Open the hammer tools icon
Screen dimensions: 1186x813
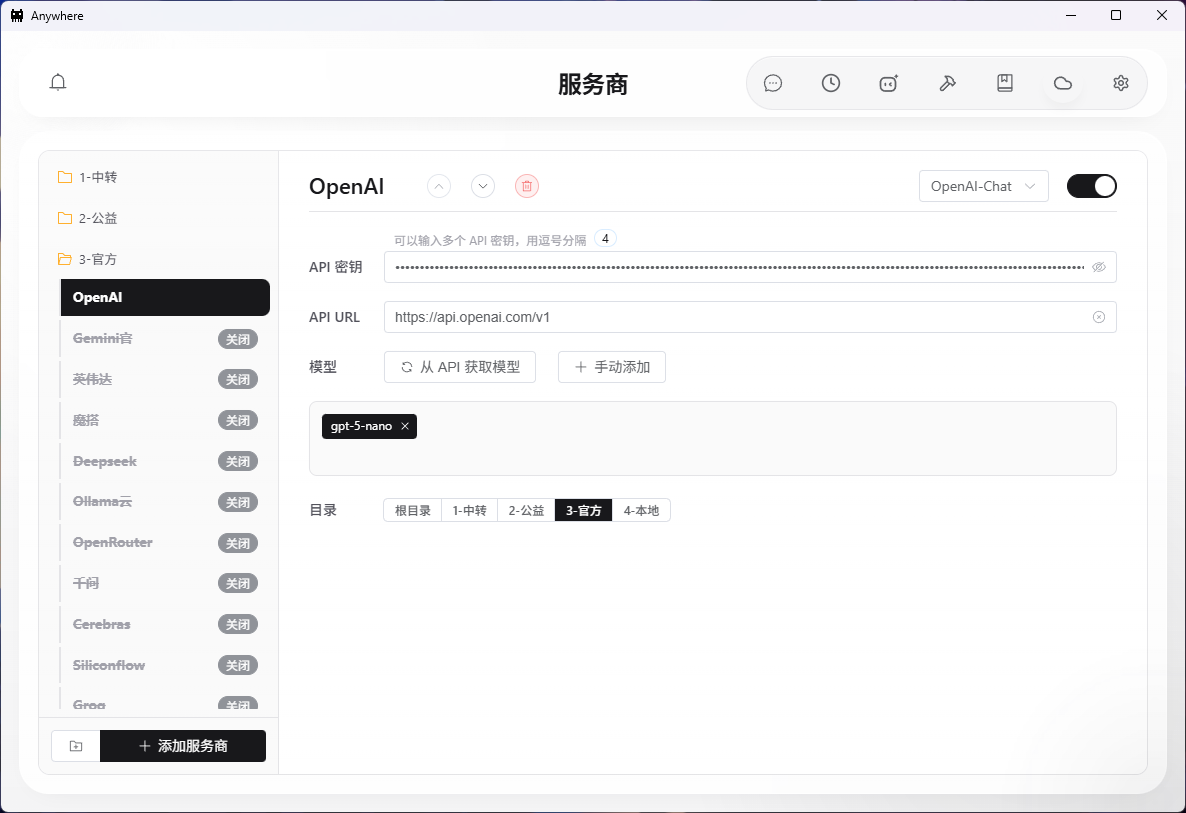click(947, 83)
